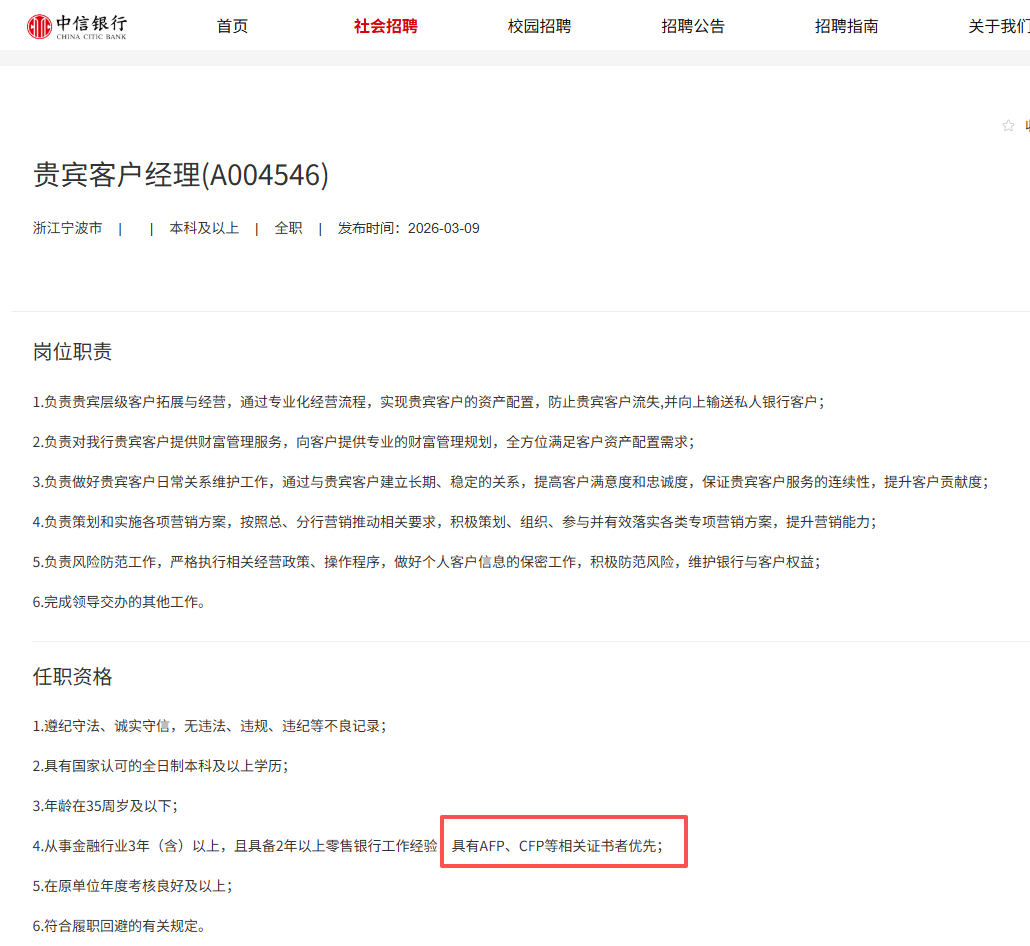The image size is (1030, 946).
Task: Click the education requirement 本科及以上
Action: point(204,228)
